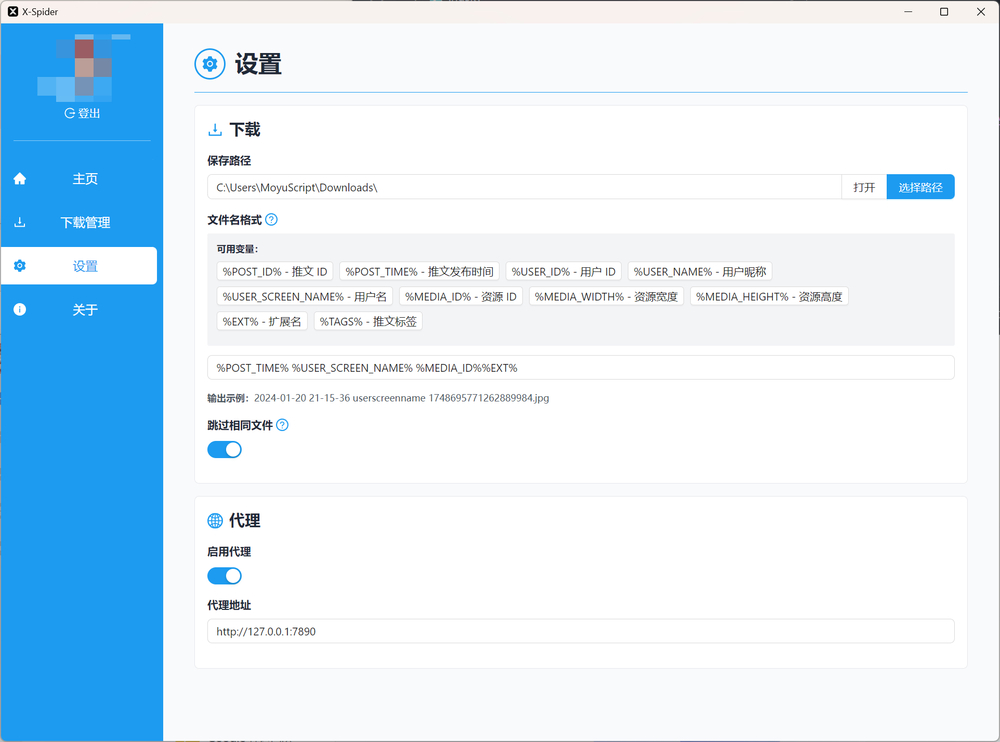Click the 代理地址 input field

(580, 631)
